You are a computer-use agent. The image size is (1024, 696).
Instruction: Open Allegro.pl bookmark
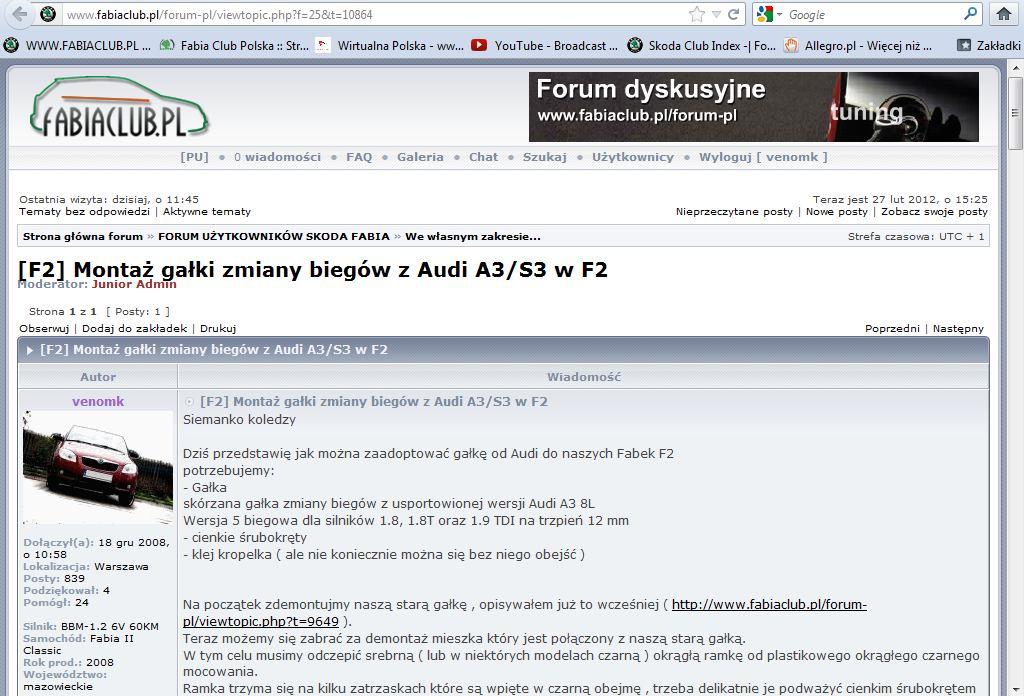pos(858,45)
